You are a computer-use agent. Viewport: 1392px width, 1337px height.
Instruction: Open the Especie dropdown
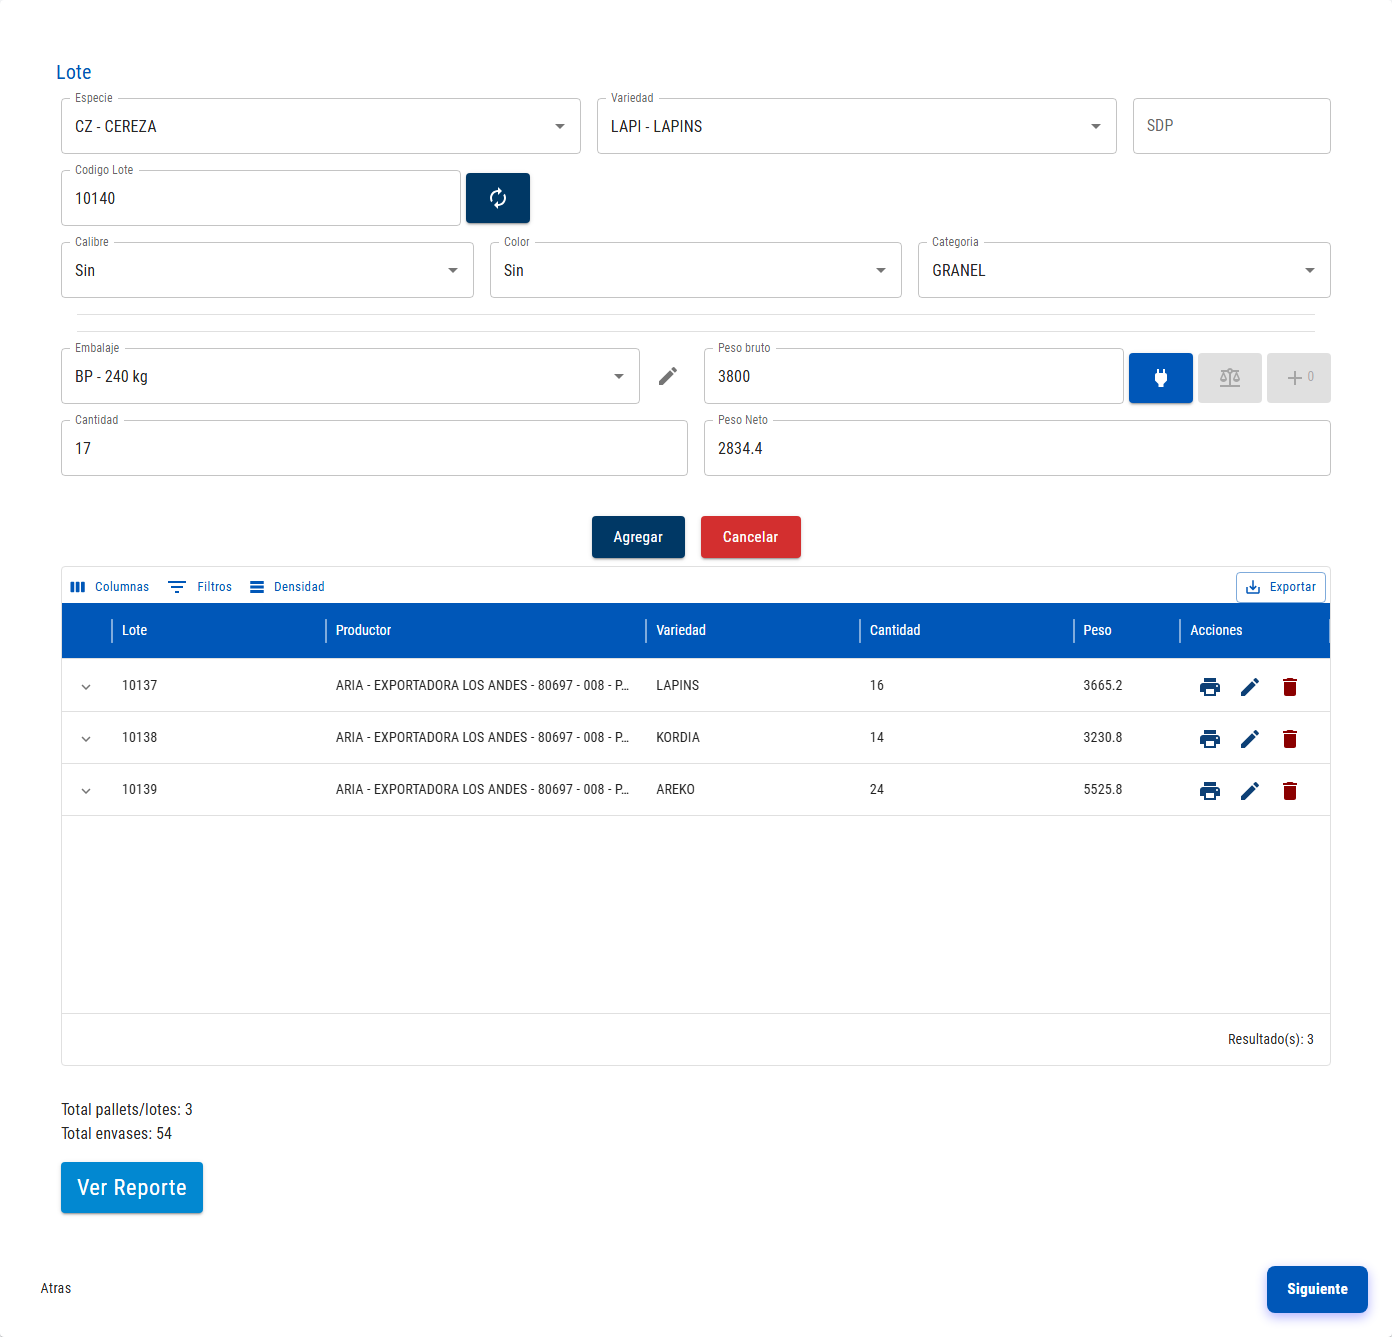tap(321, 126)
